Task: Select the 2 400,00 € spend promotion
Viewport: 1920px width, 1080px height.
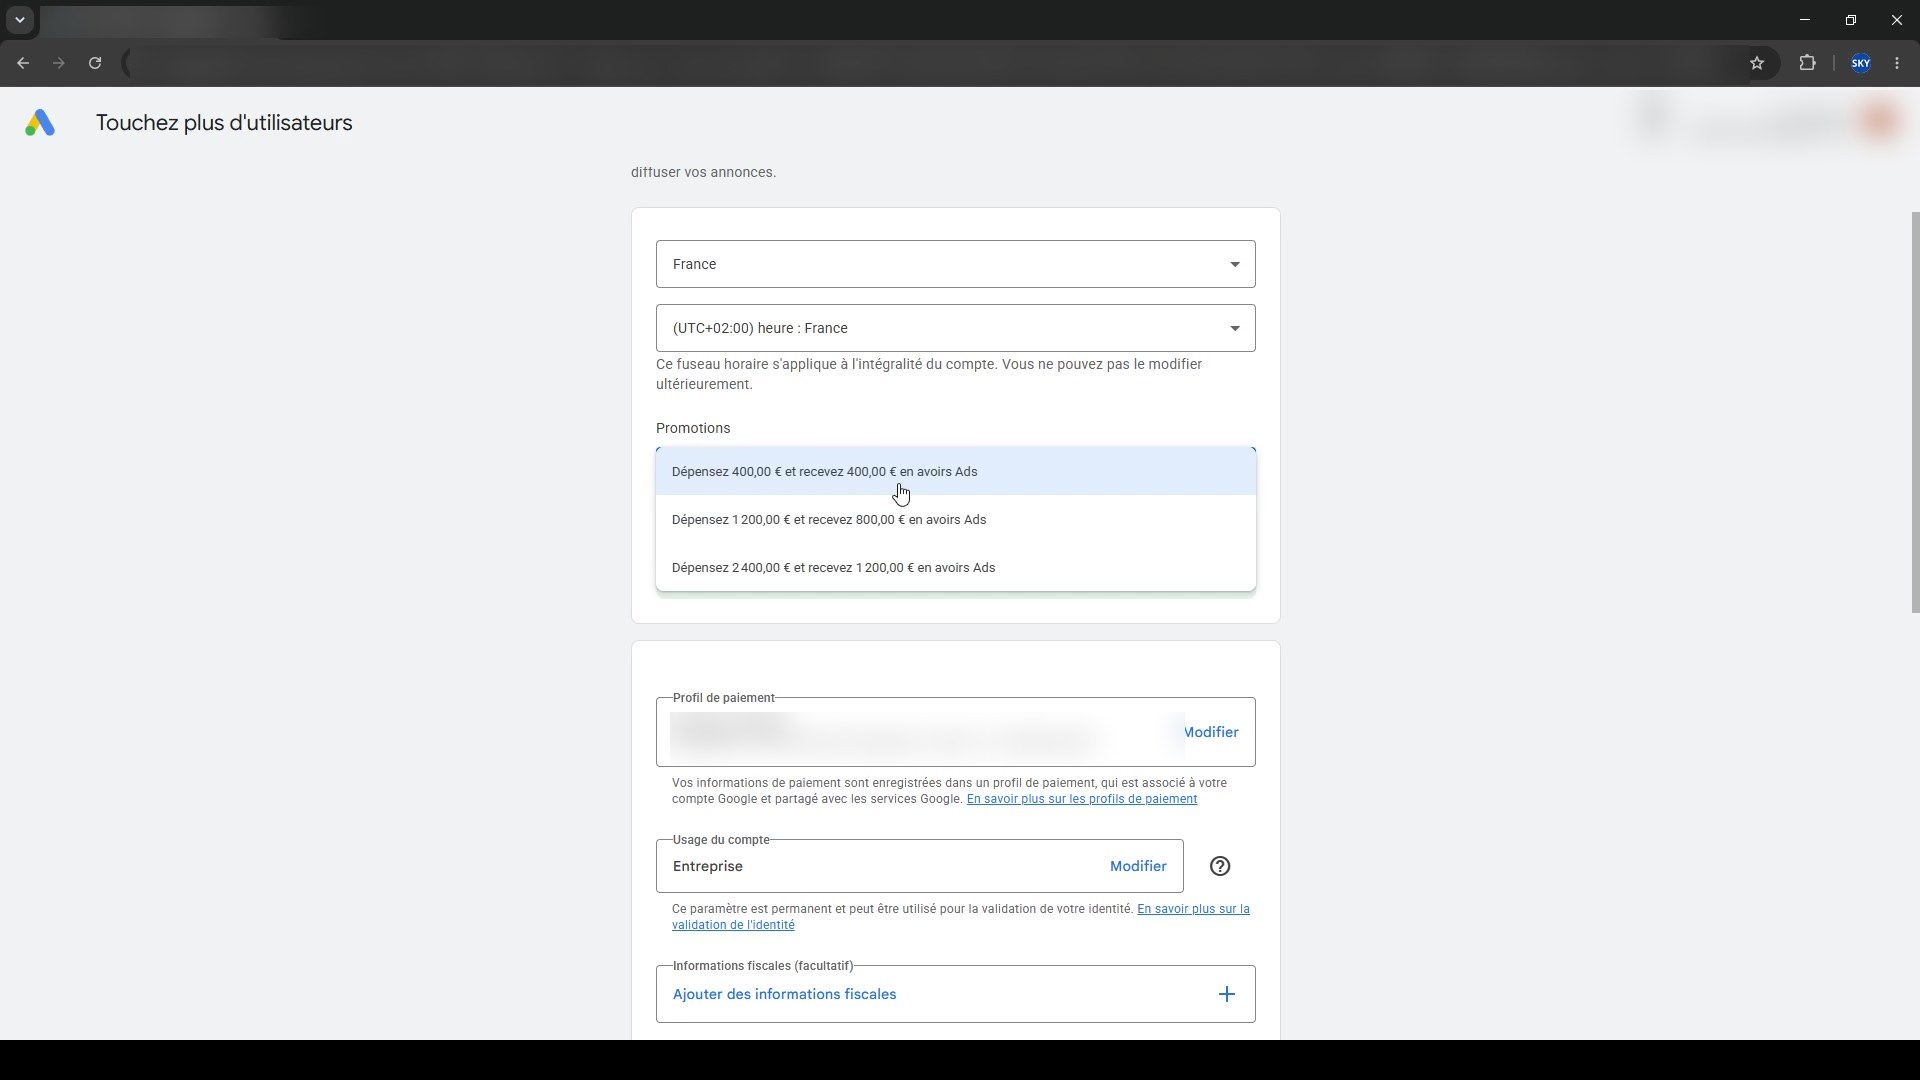Action: coord(955,567)
